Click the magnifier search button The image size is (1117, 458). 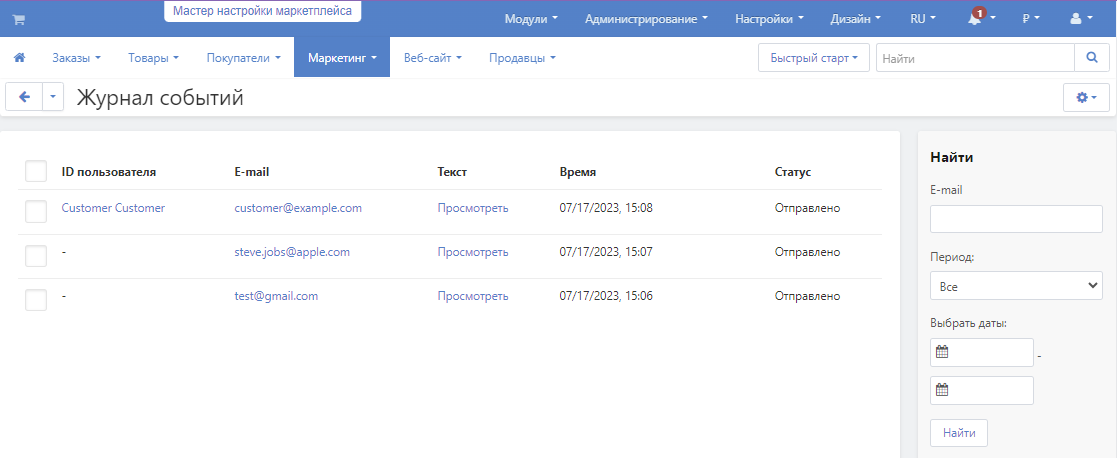point(1091,58)
